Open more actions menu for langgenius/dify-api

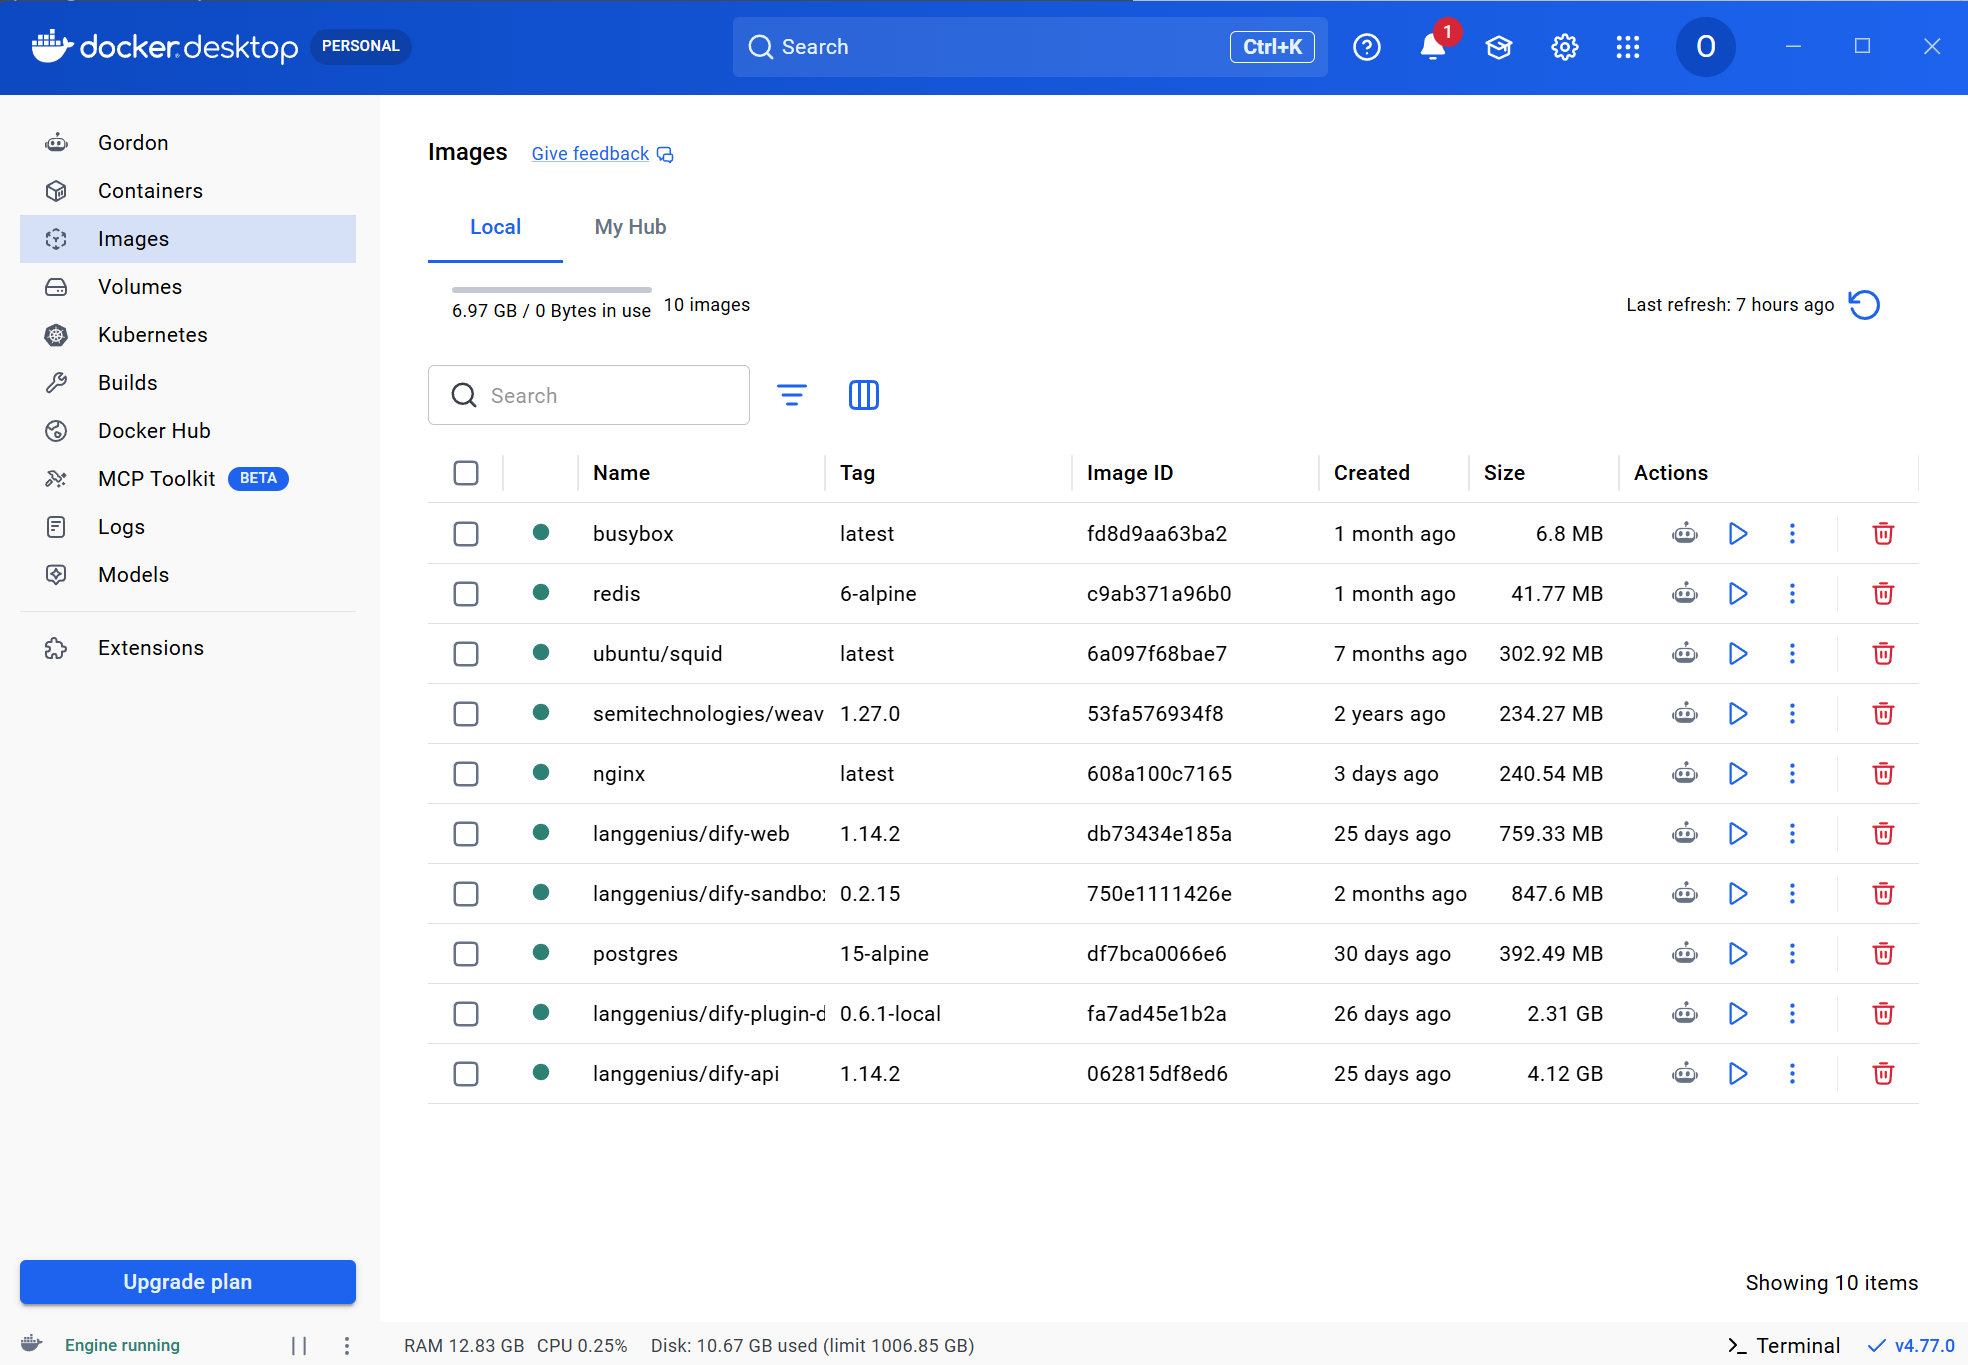[x=1792, y=1073]
